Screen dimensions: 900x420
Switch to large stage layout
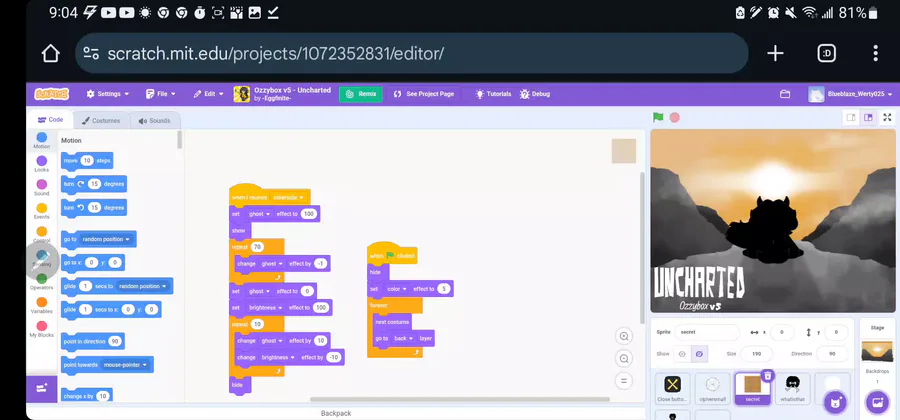[868, 118]
